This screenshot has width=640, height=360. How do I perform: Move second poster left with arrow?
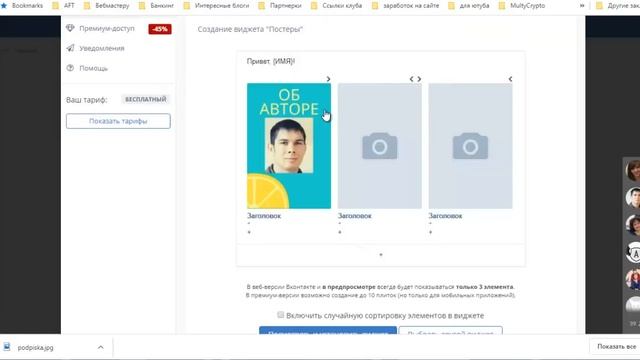pos(411,79)
